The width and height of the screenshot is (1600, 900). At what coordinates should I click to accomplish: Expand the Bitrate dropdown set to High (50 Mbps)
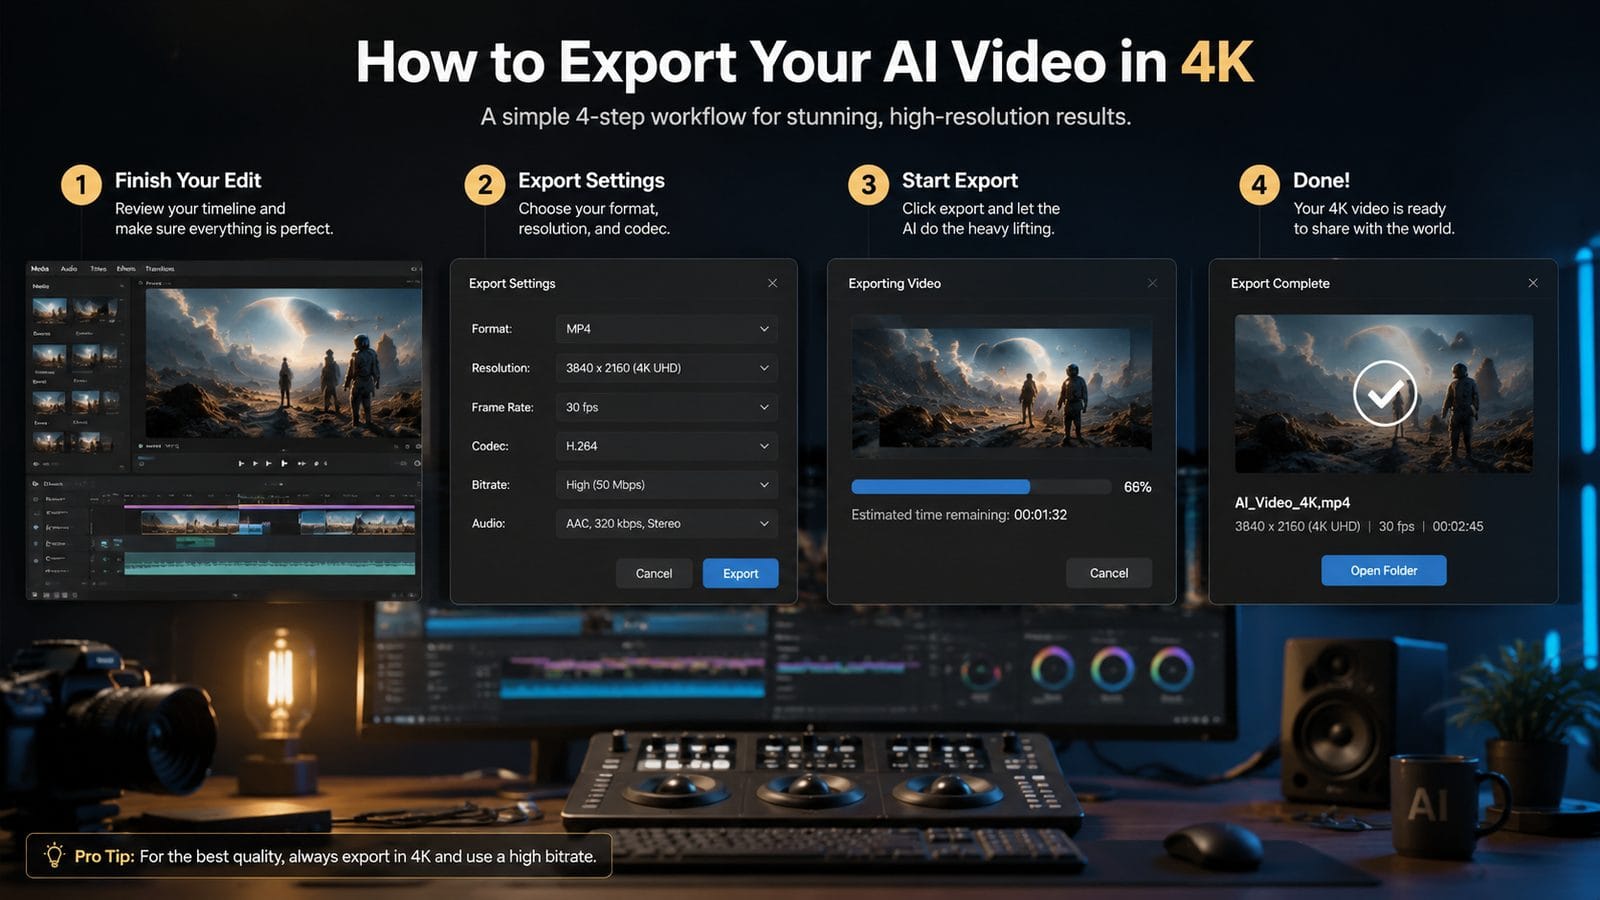point(666,485)
